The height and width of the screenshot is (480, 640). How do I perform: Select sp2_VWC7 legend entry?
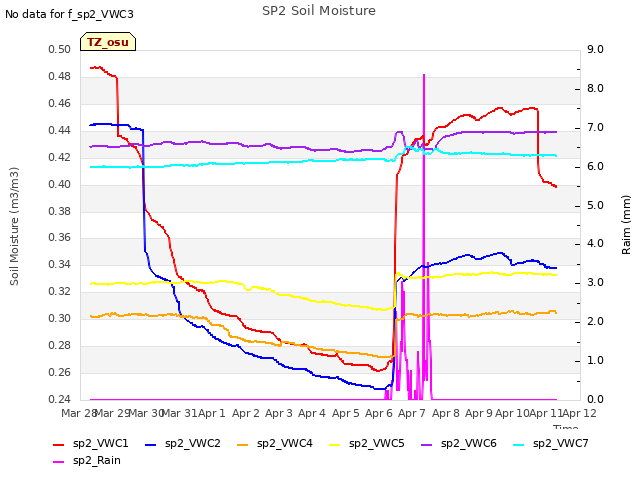(x=551, y=443)
